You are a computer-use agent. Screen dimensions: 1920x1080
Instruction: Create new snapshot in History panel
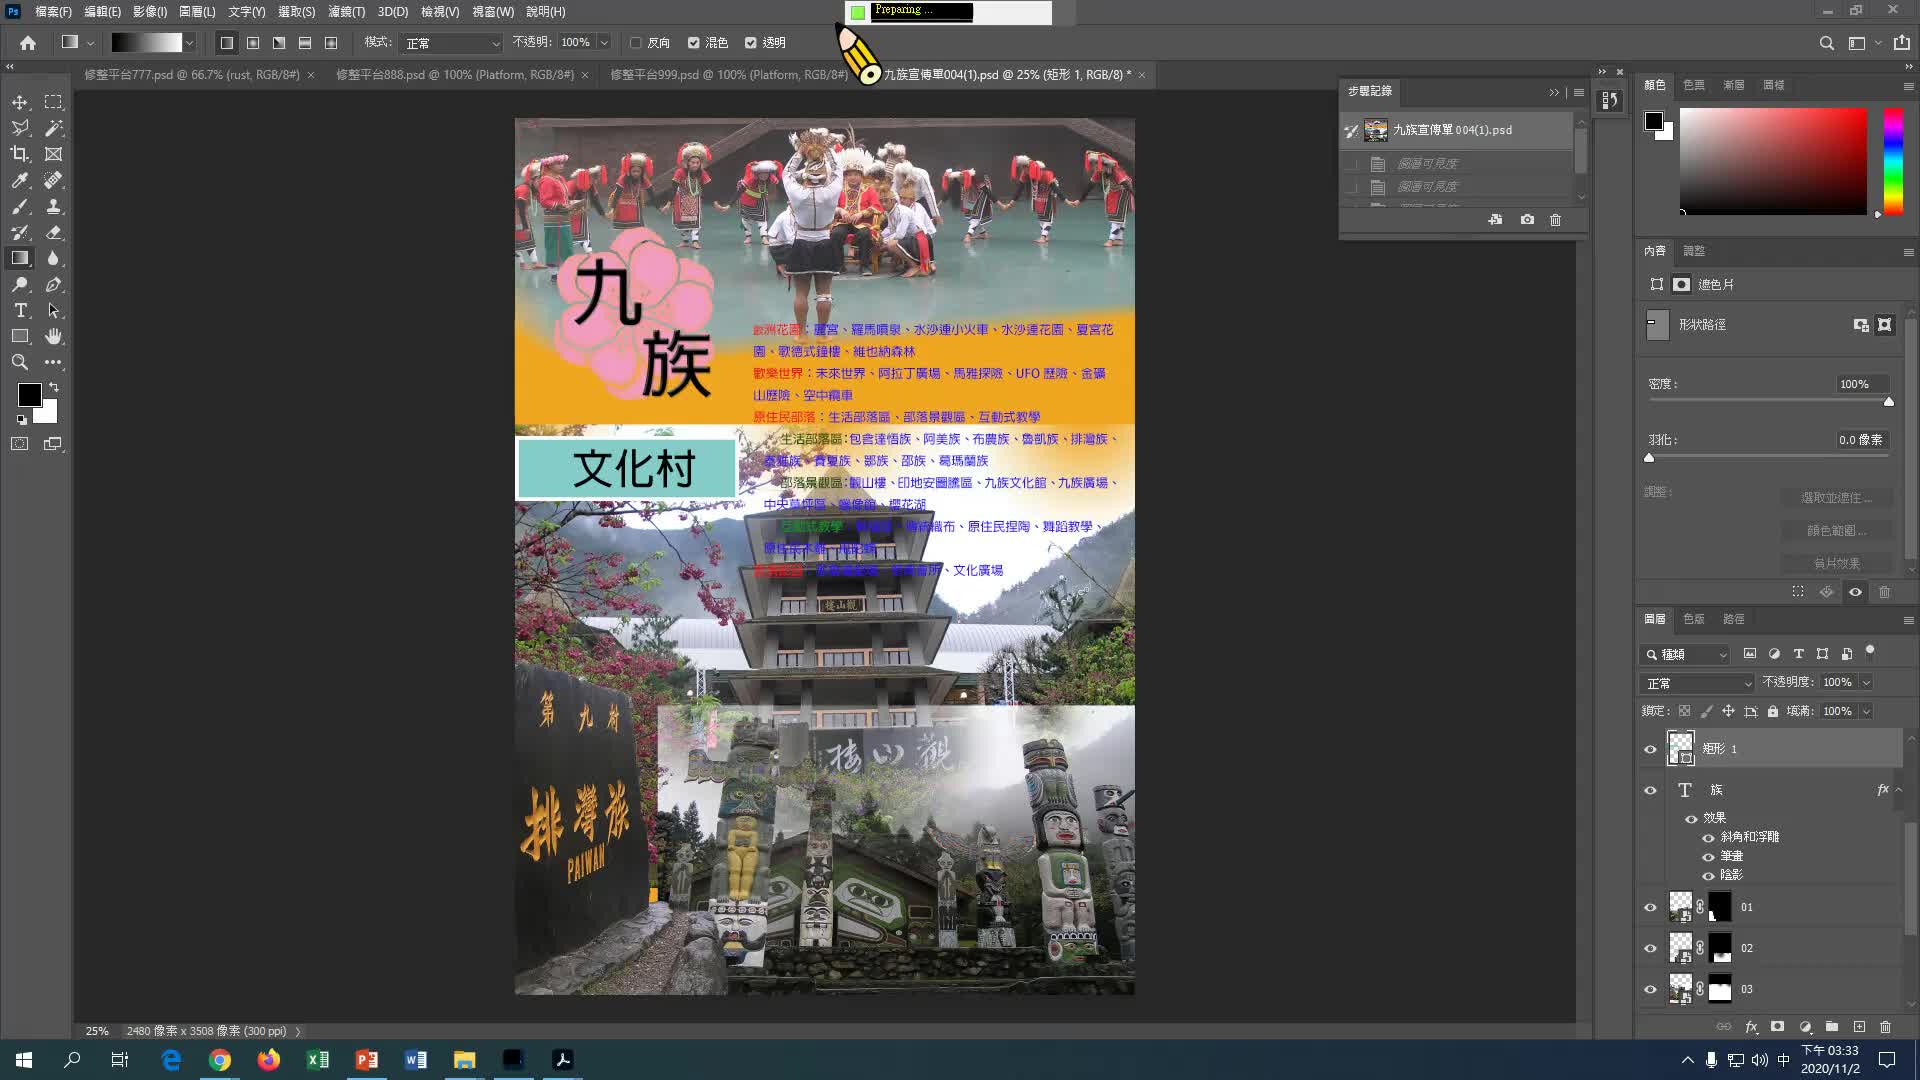pyautogui.click(x=1527, y=220)
